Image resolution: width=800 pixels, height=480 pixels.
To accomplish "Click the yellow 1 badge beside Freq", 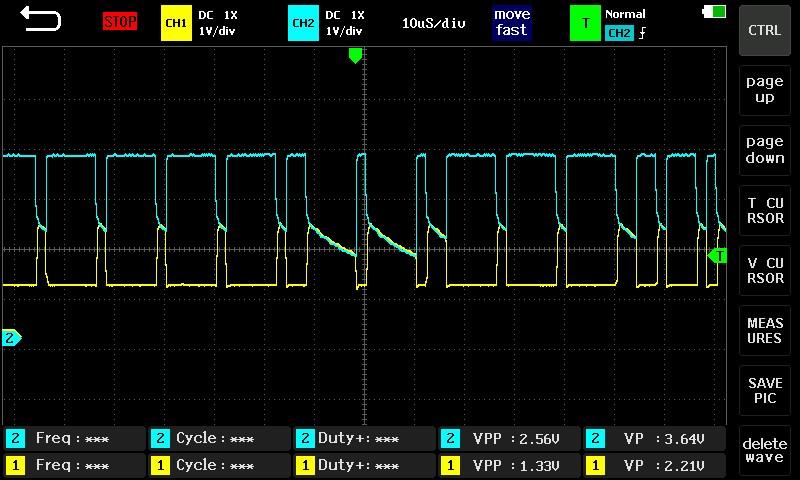I will (15, 465).
